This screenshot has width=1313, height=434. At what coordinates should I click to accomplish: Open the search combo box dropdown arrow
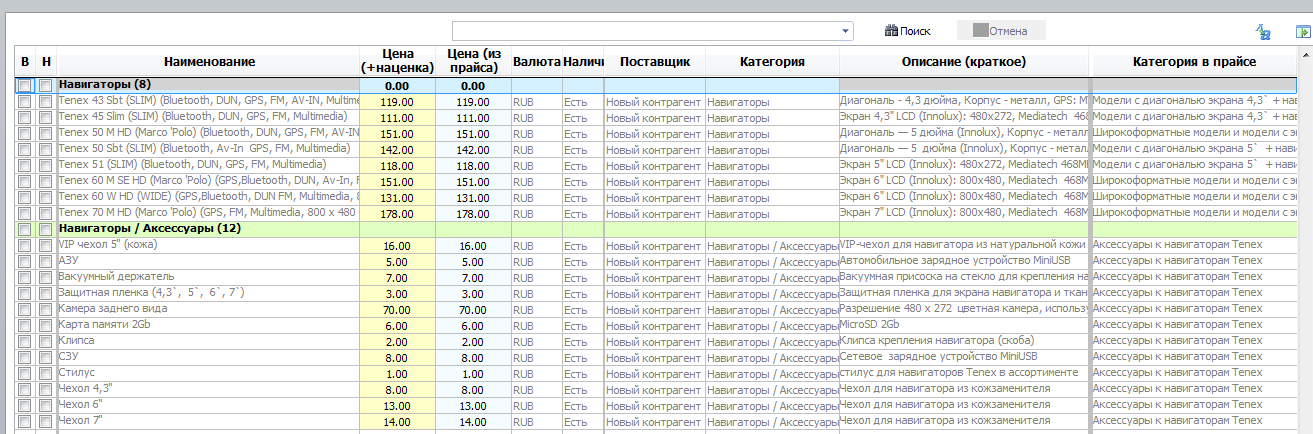846,31
